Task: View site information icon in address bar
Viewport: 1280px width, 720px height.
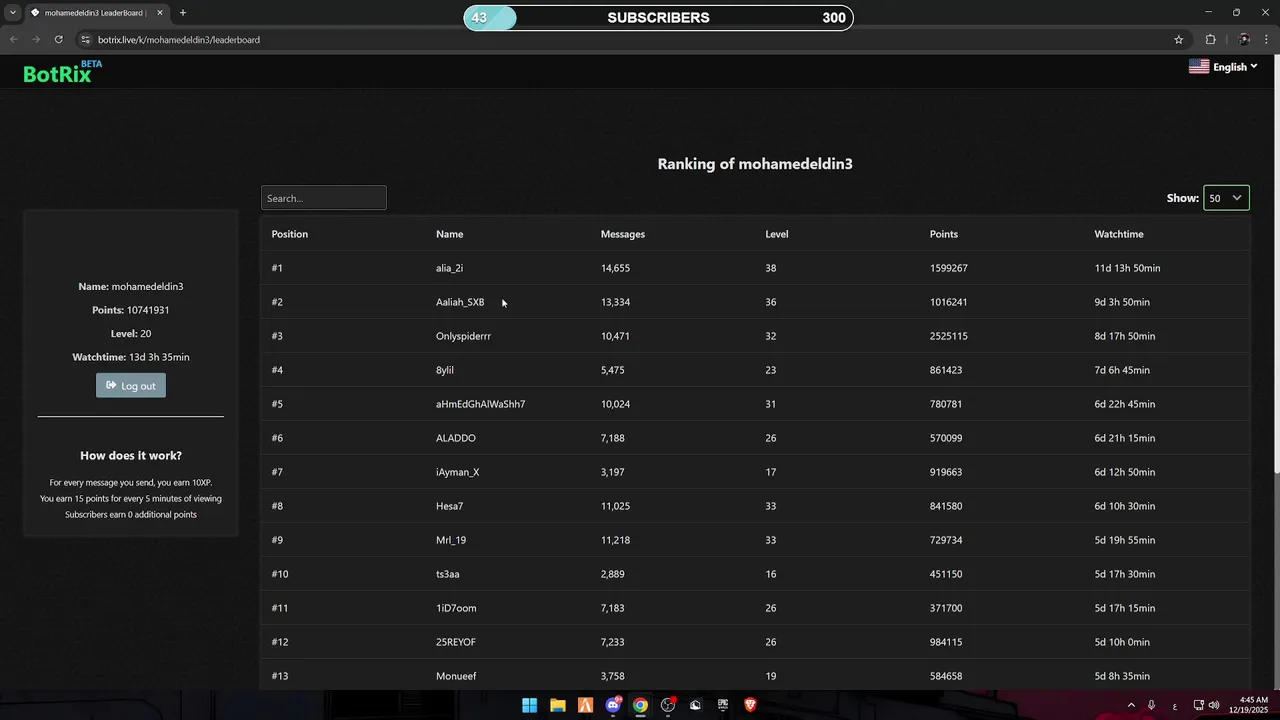Action: pos(85,39)
